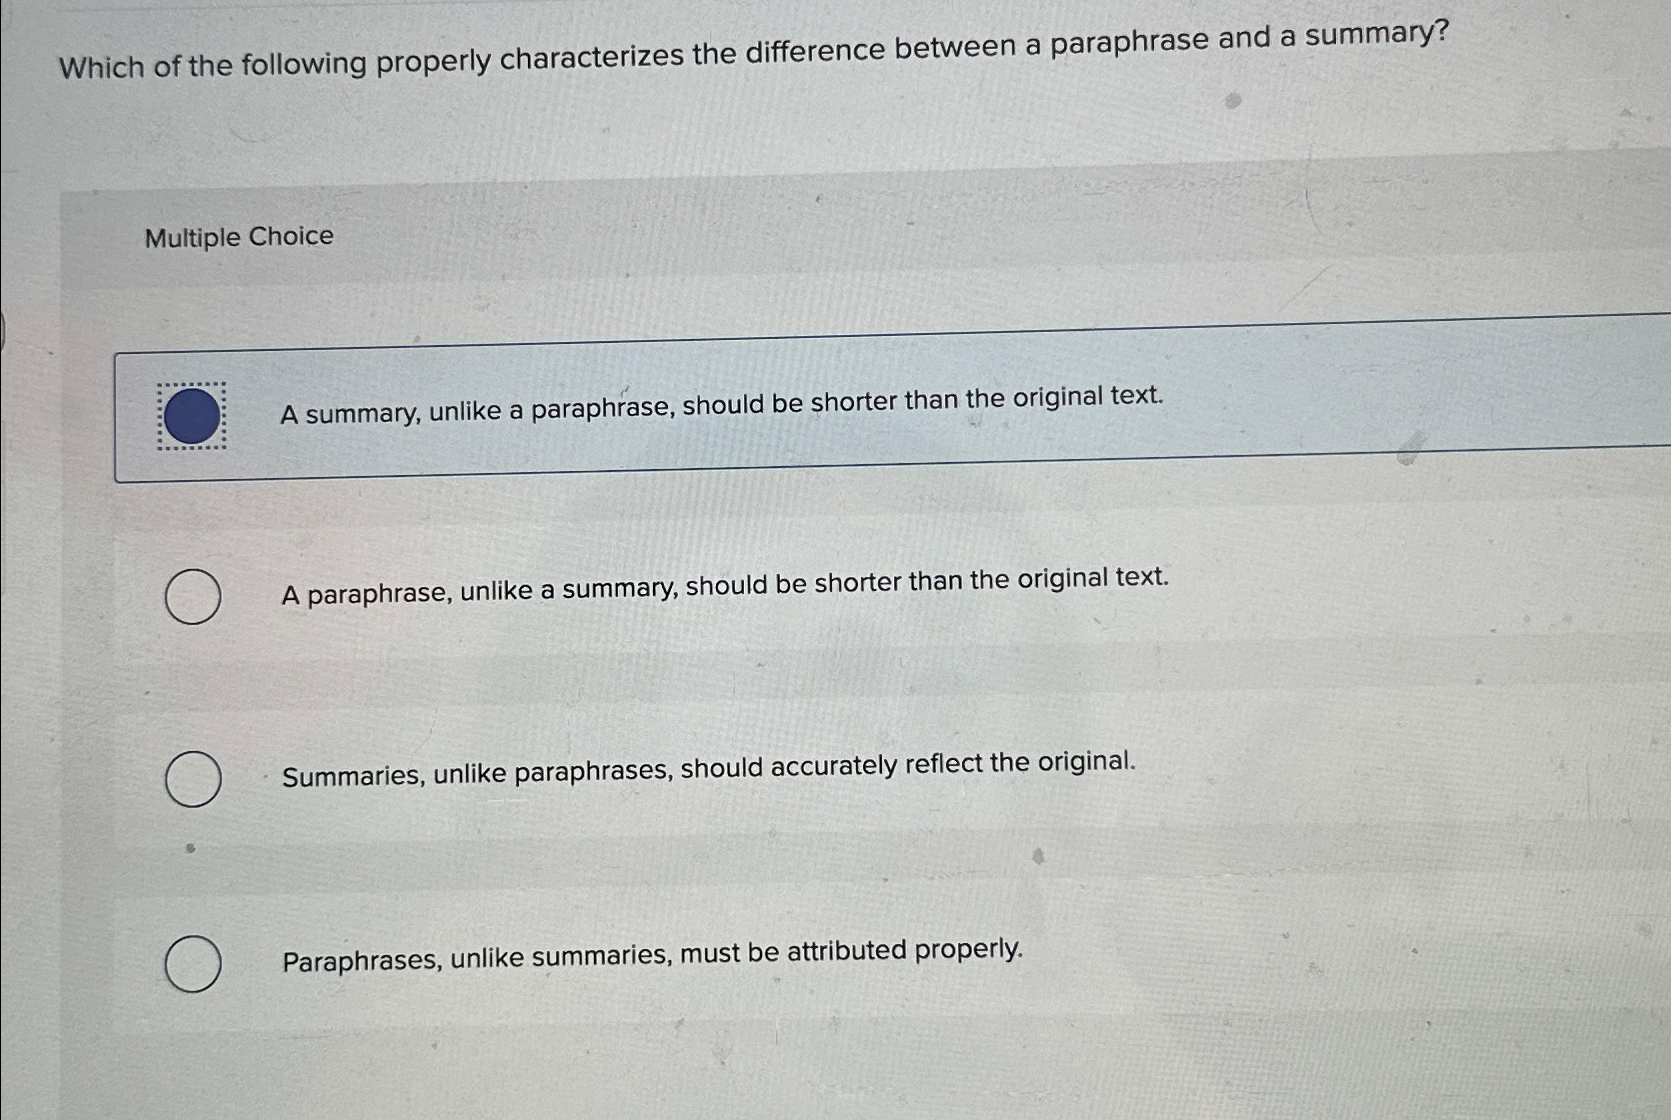
Task: Choose the summaries accurately reflect original answer
Action: (x=708, y=766)
